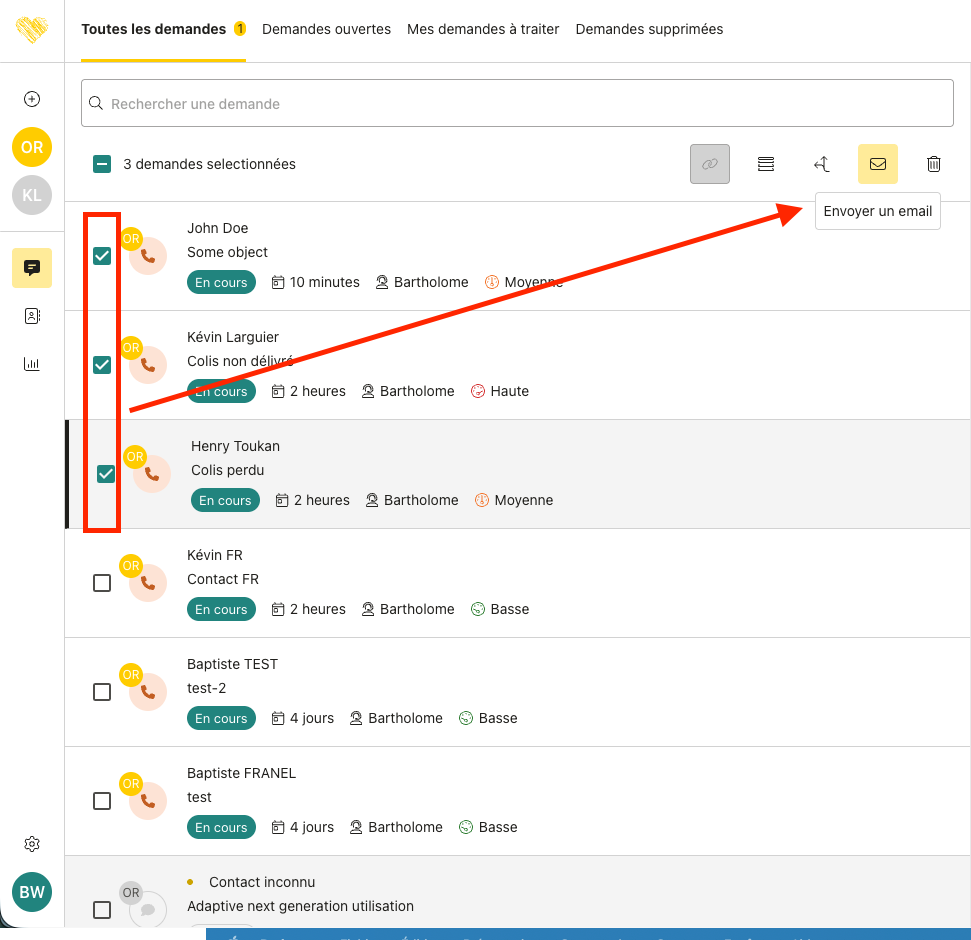This screenshot has width=971, height=940.
Task: Click the trash delete icon in toolbar
Action: [x=933, y=164]
